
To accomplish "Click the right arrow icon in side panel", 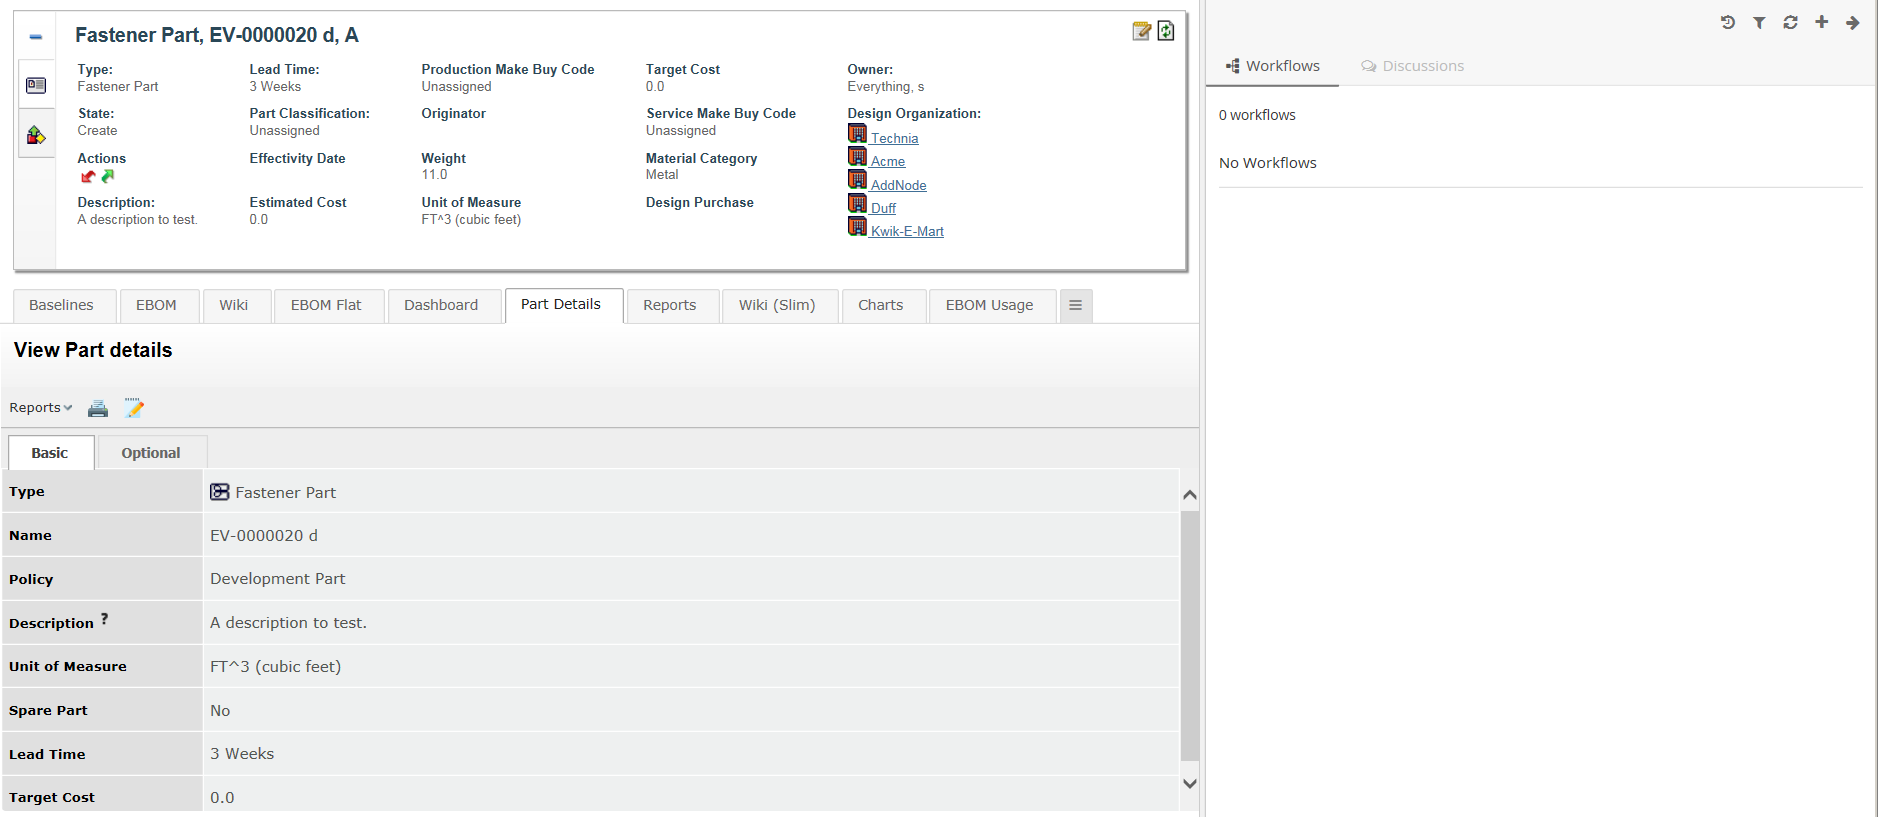I will [x=1853, y=22].
